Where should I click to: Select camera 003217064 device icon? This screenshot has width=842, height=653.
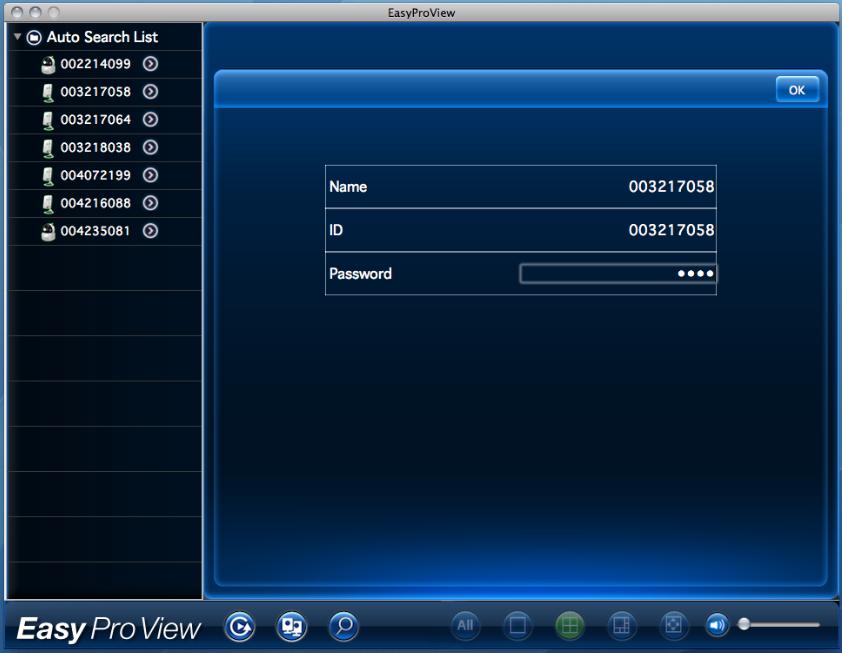point(48,120)
